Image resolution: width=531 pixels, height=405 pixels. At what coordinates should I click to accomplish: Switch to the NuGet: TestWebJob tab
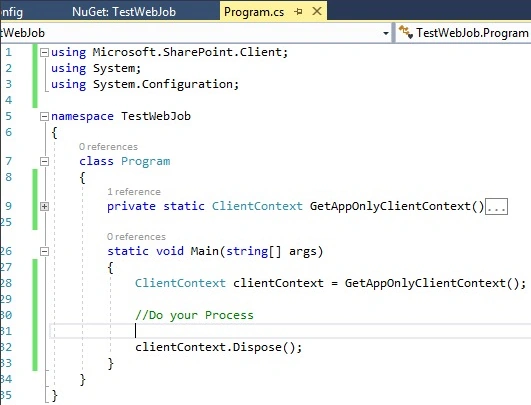124,12
